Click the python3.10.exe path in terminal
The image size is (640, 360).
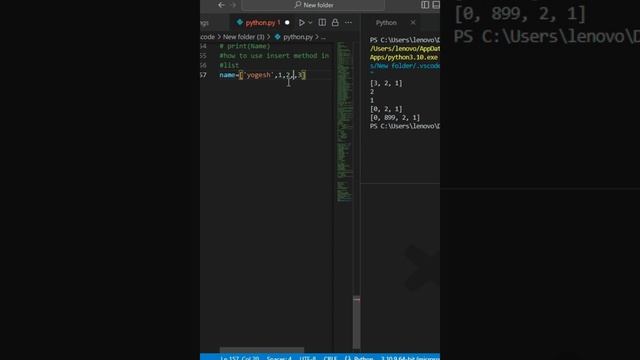404,58
